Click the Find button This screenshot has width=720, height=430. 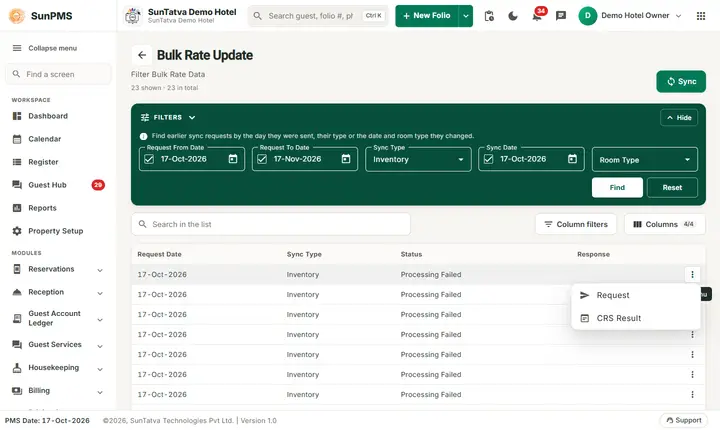tap(617, 187)
